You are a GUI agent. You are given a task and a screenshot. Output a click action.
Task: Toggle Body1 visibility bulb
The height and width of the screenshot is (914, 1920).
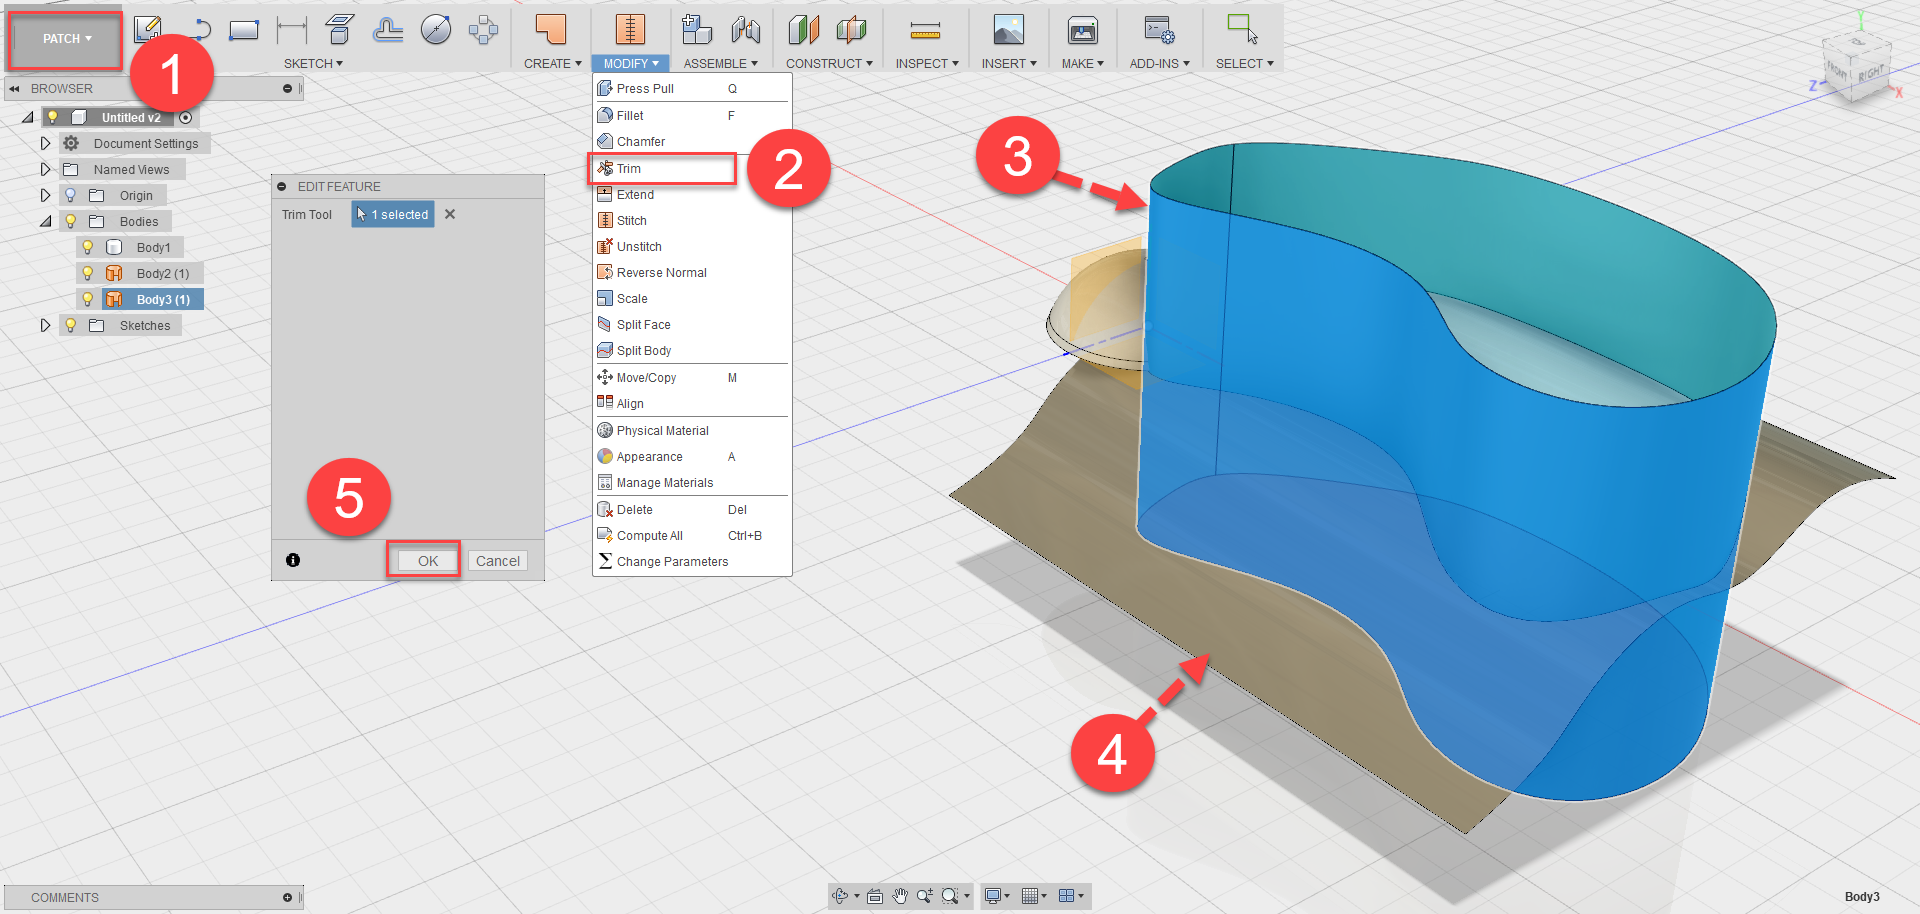(x=86, y=247)
